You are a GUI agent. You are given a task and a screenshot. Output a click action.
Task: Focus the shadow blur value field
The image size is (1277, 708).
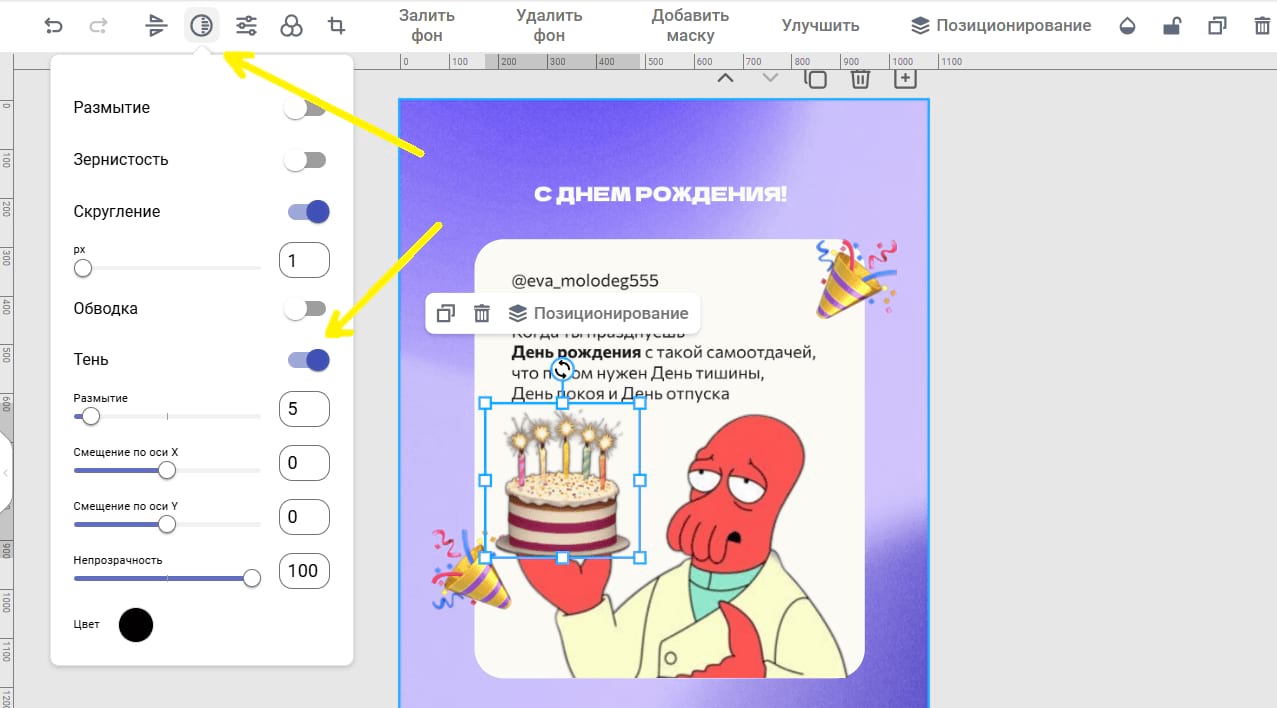click(304, 409)
